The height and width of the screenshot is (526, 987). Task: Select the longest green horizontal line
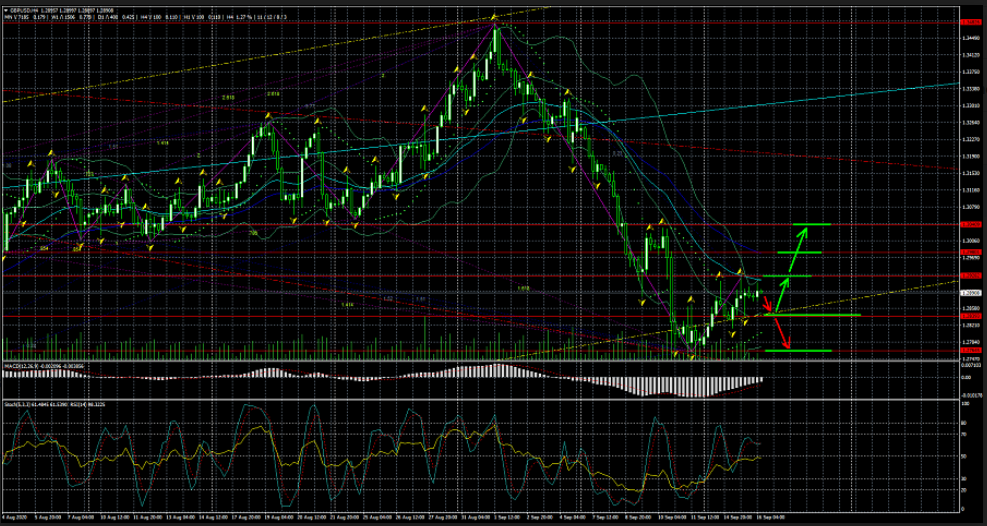point(810,315)
